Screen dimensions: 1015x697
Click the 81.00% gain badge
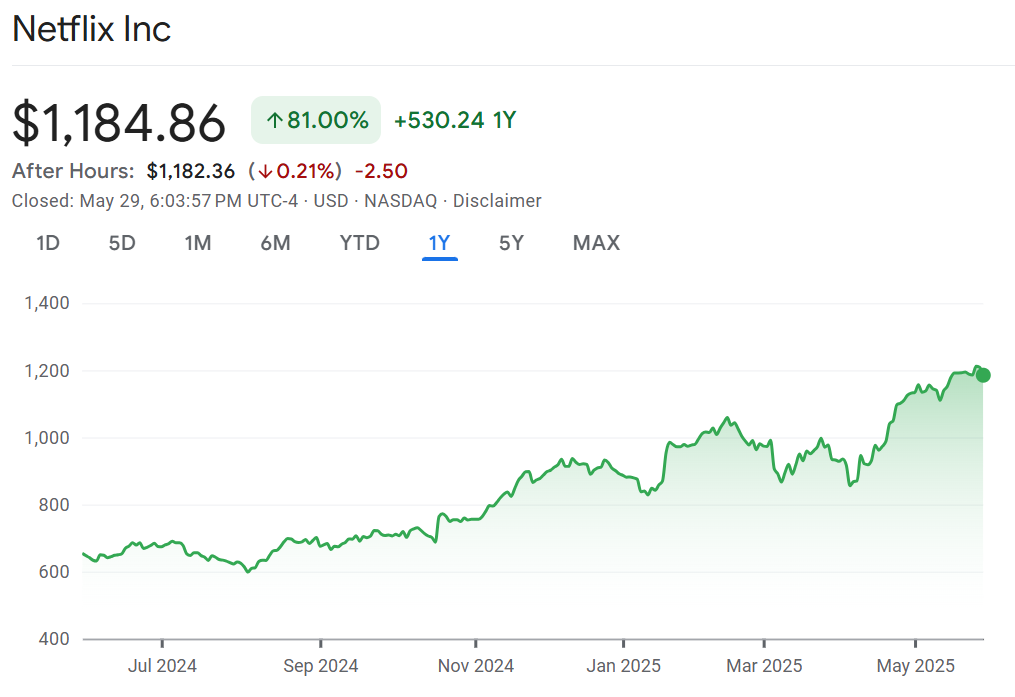tap(316, 121)
